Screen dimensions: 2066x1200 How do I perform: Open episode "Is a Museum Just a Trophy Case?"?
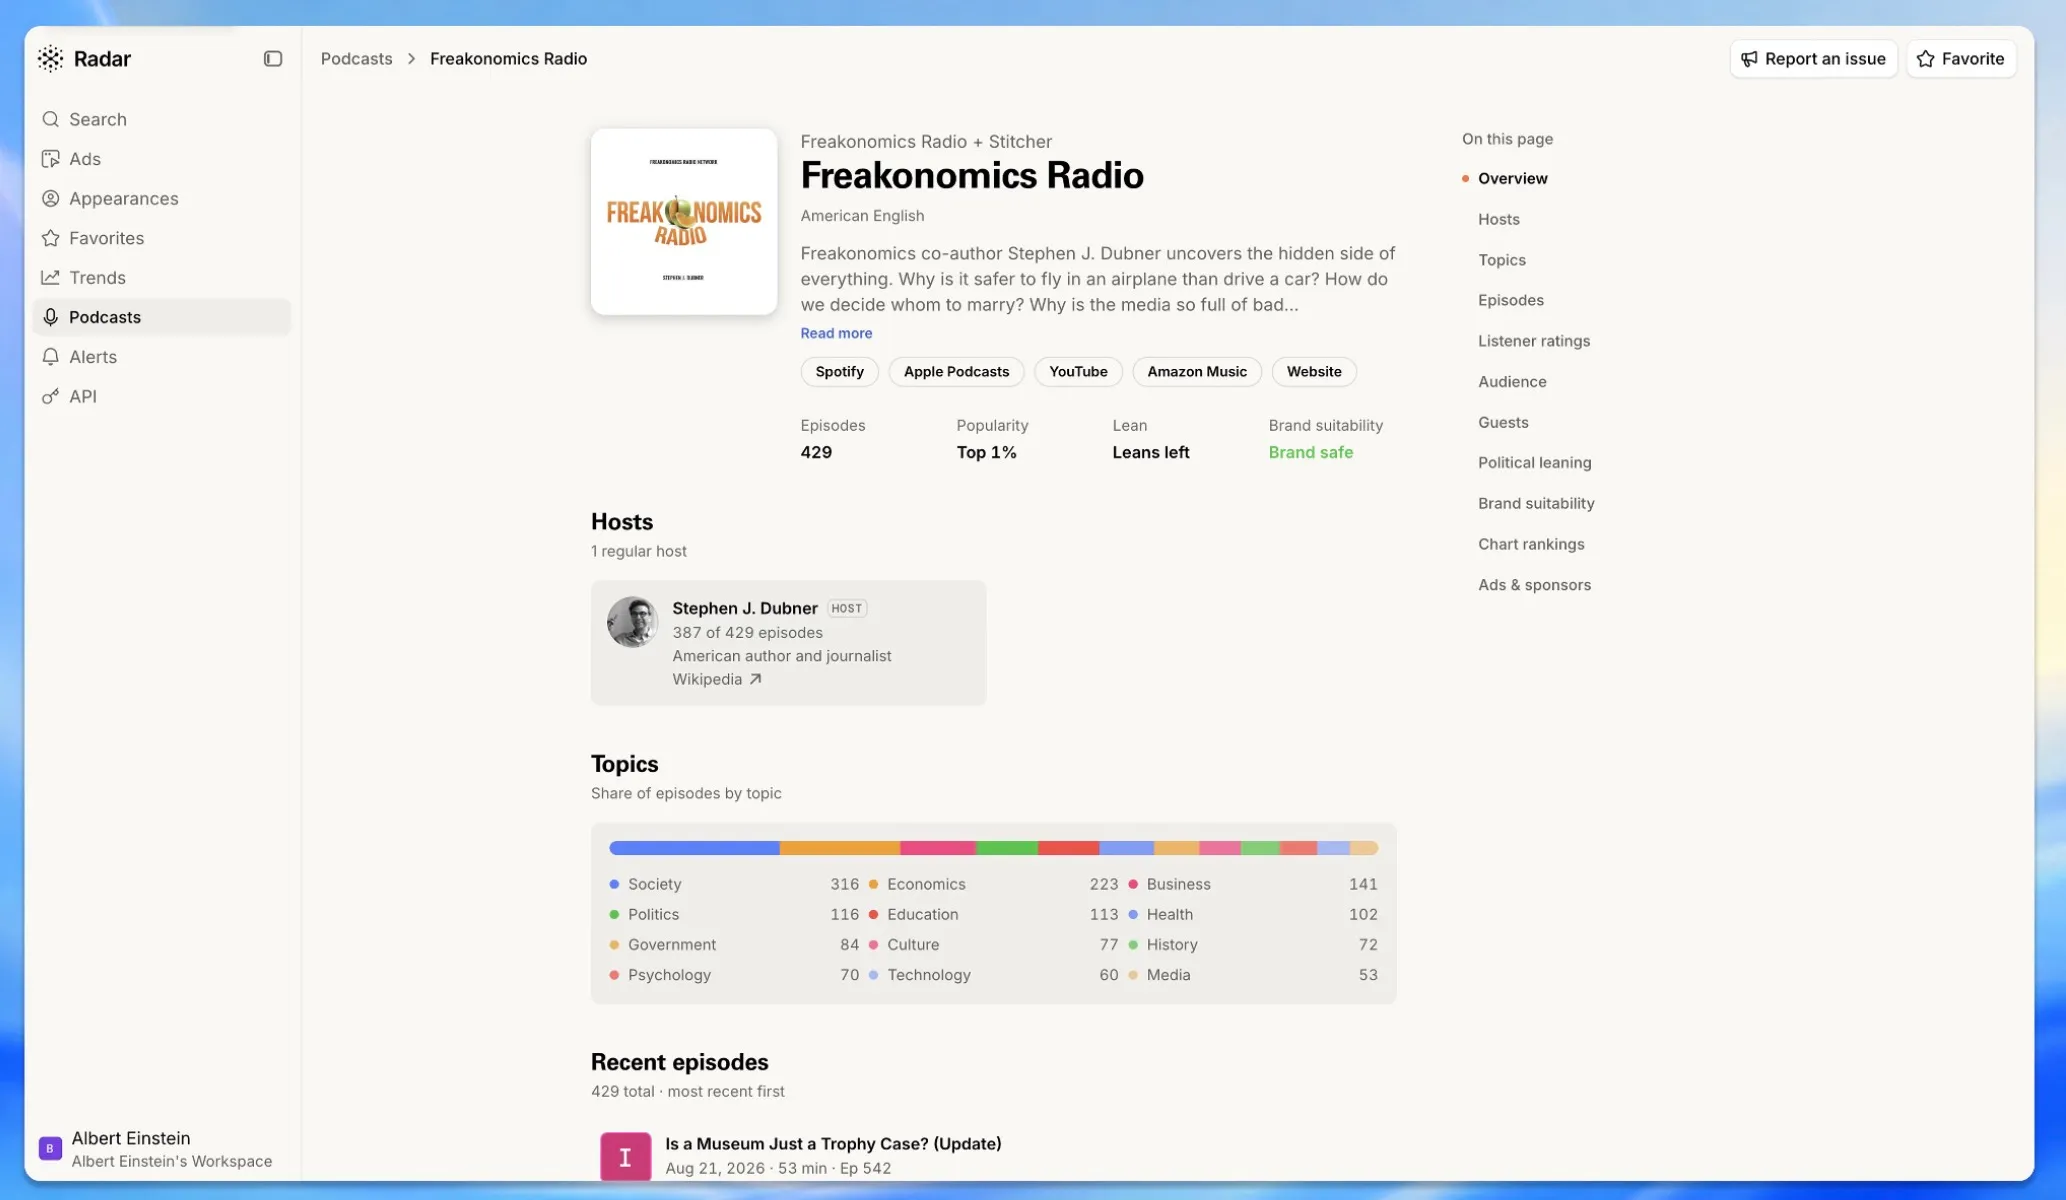point(833,1144)
